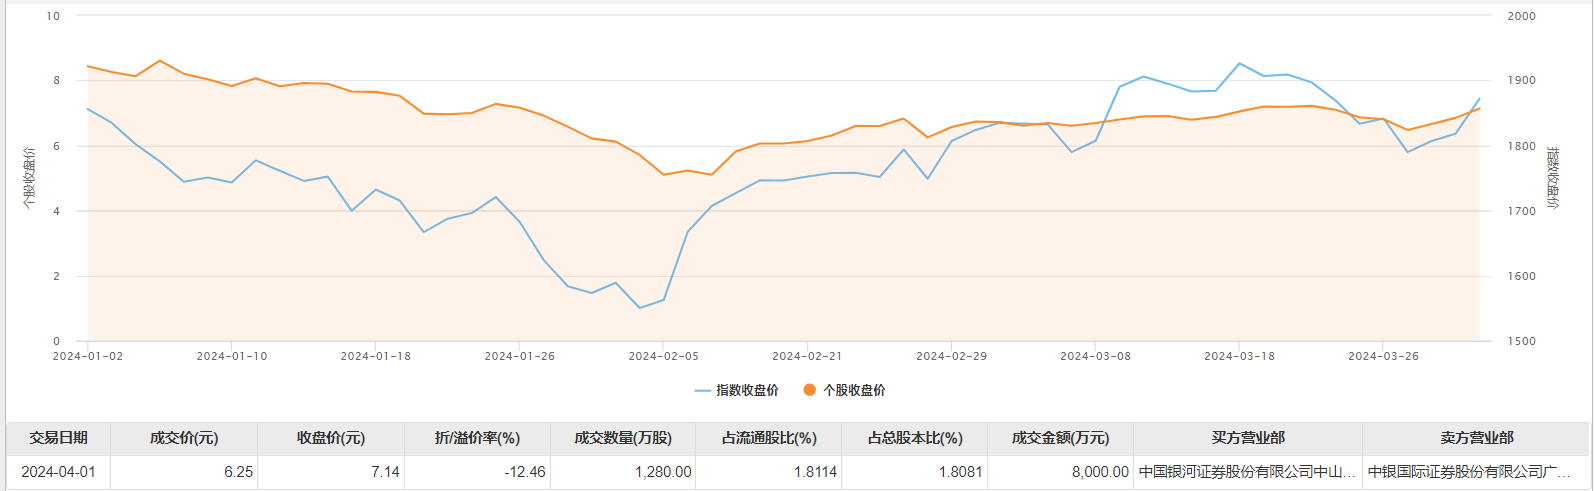The height and width of the screenshot is (491, 1594).
Task: Click the 2024-02-05 x-axis date label
Action: [x=664, y=356]
